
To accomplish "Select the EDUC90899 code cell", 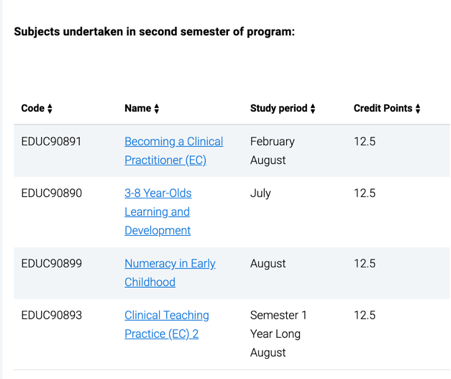I will point(51,263).
